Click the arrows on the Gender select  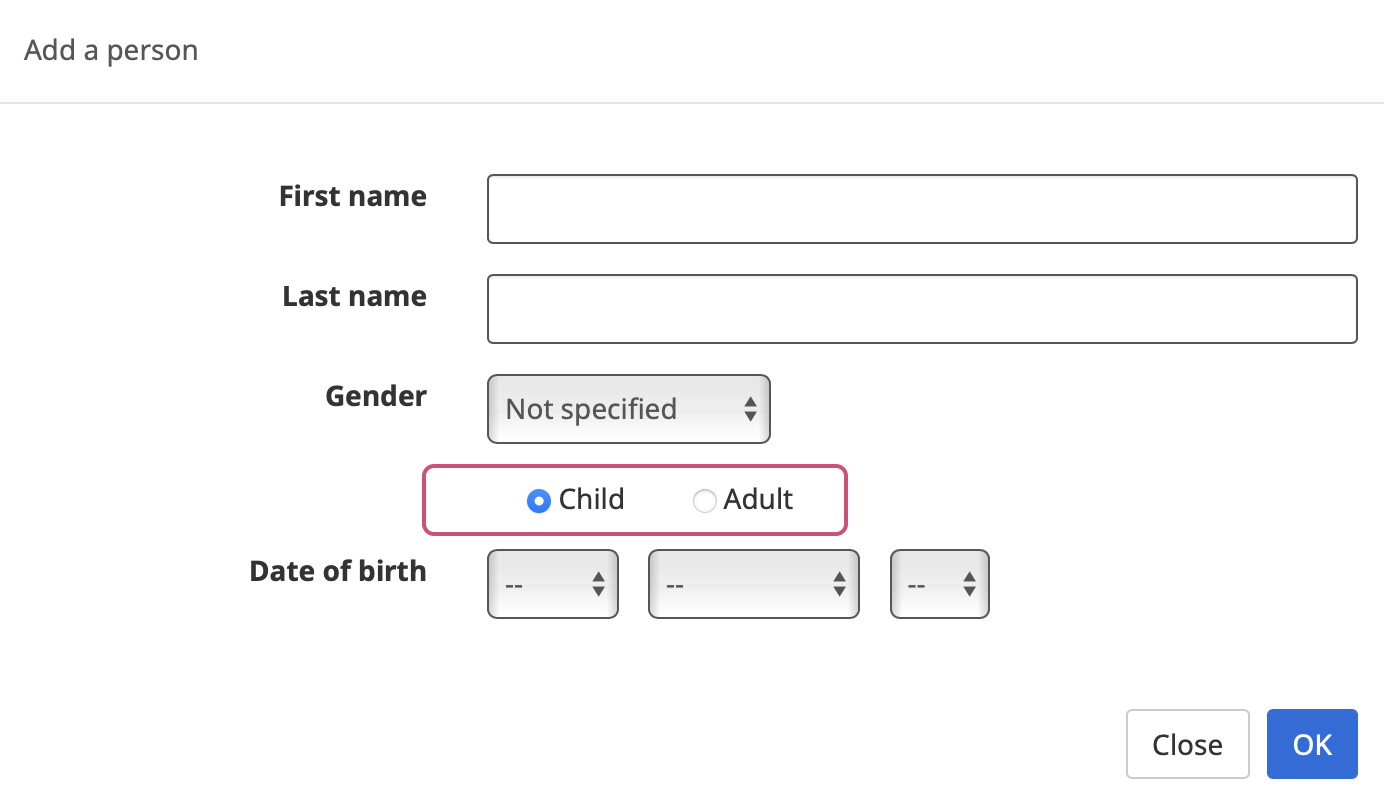750,409
